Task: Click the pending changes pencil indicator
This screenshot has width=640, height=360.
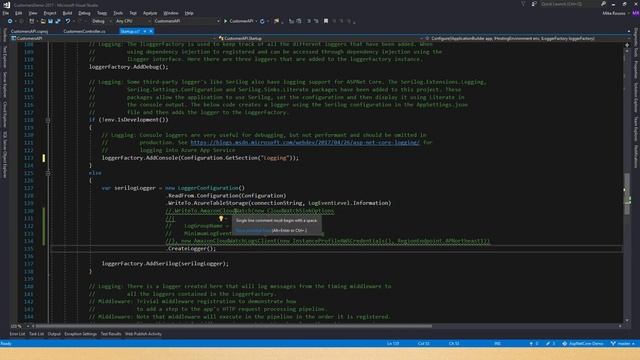Action: [x=550, y=344]
